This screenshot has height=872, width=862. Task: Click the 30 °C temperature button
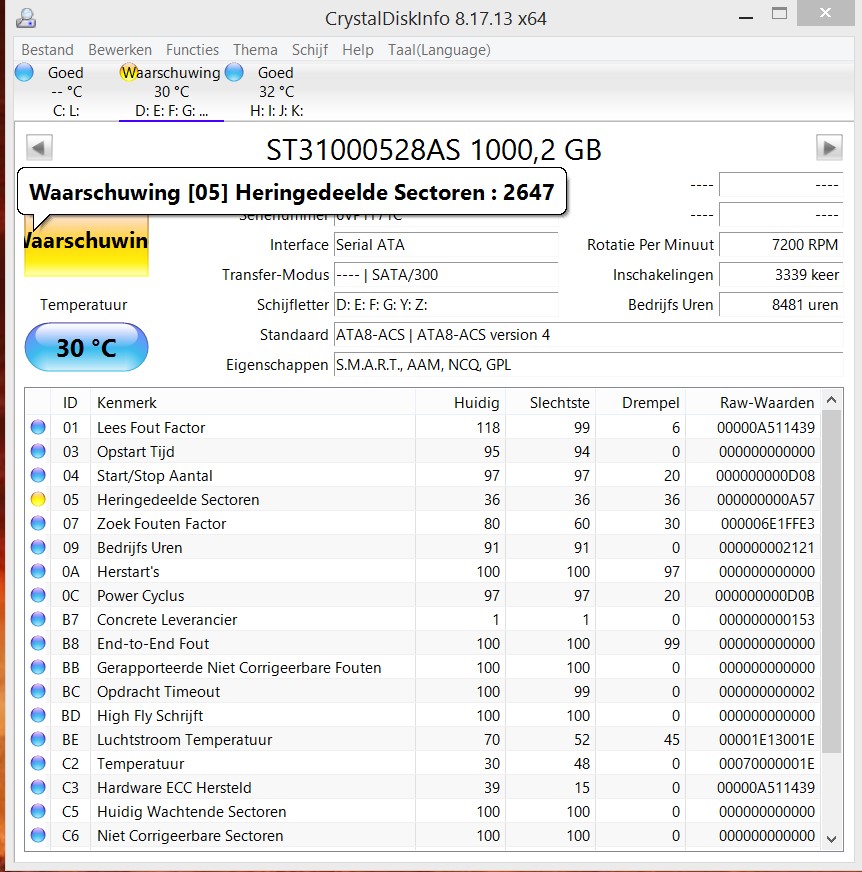click(86, 348)
